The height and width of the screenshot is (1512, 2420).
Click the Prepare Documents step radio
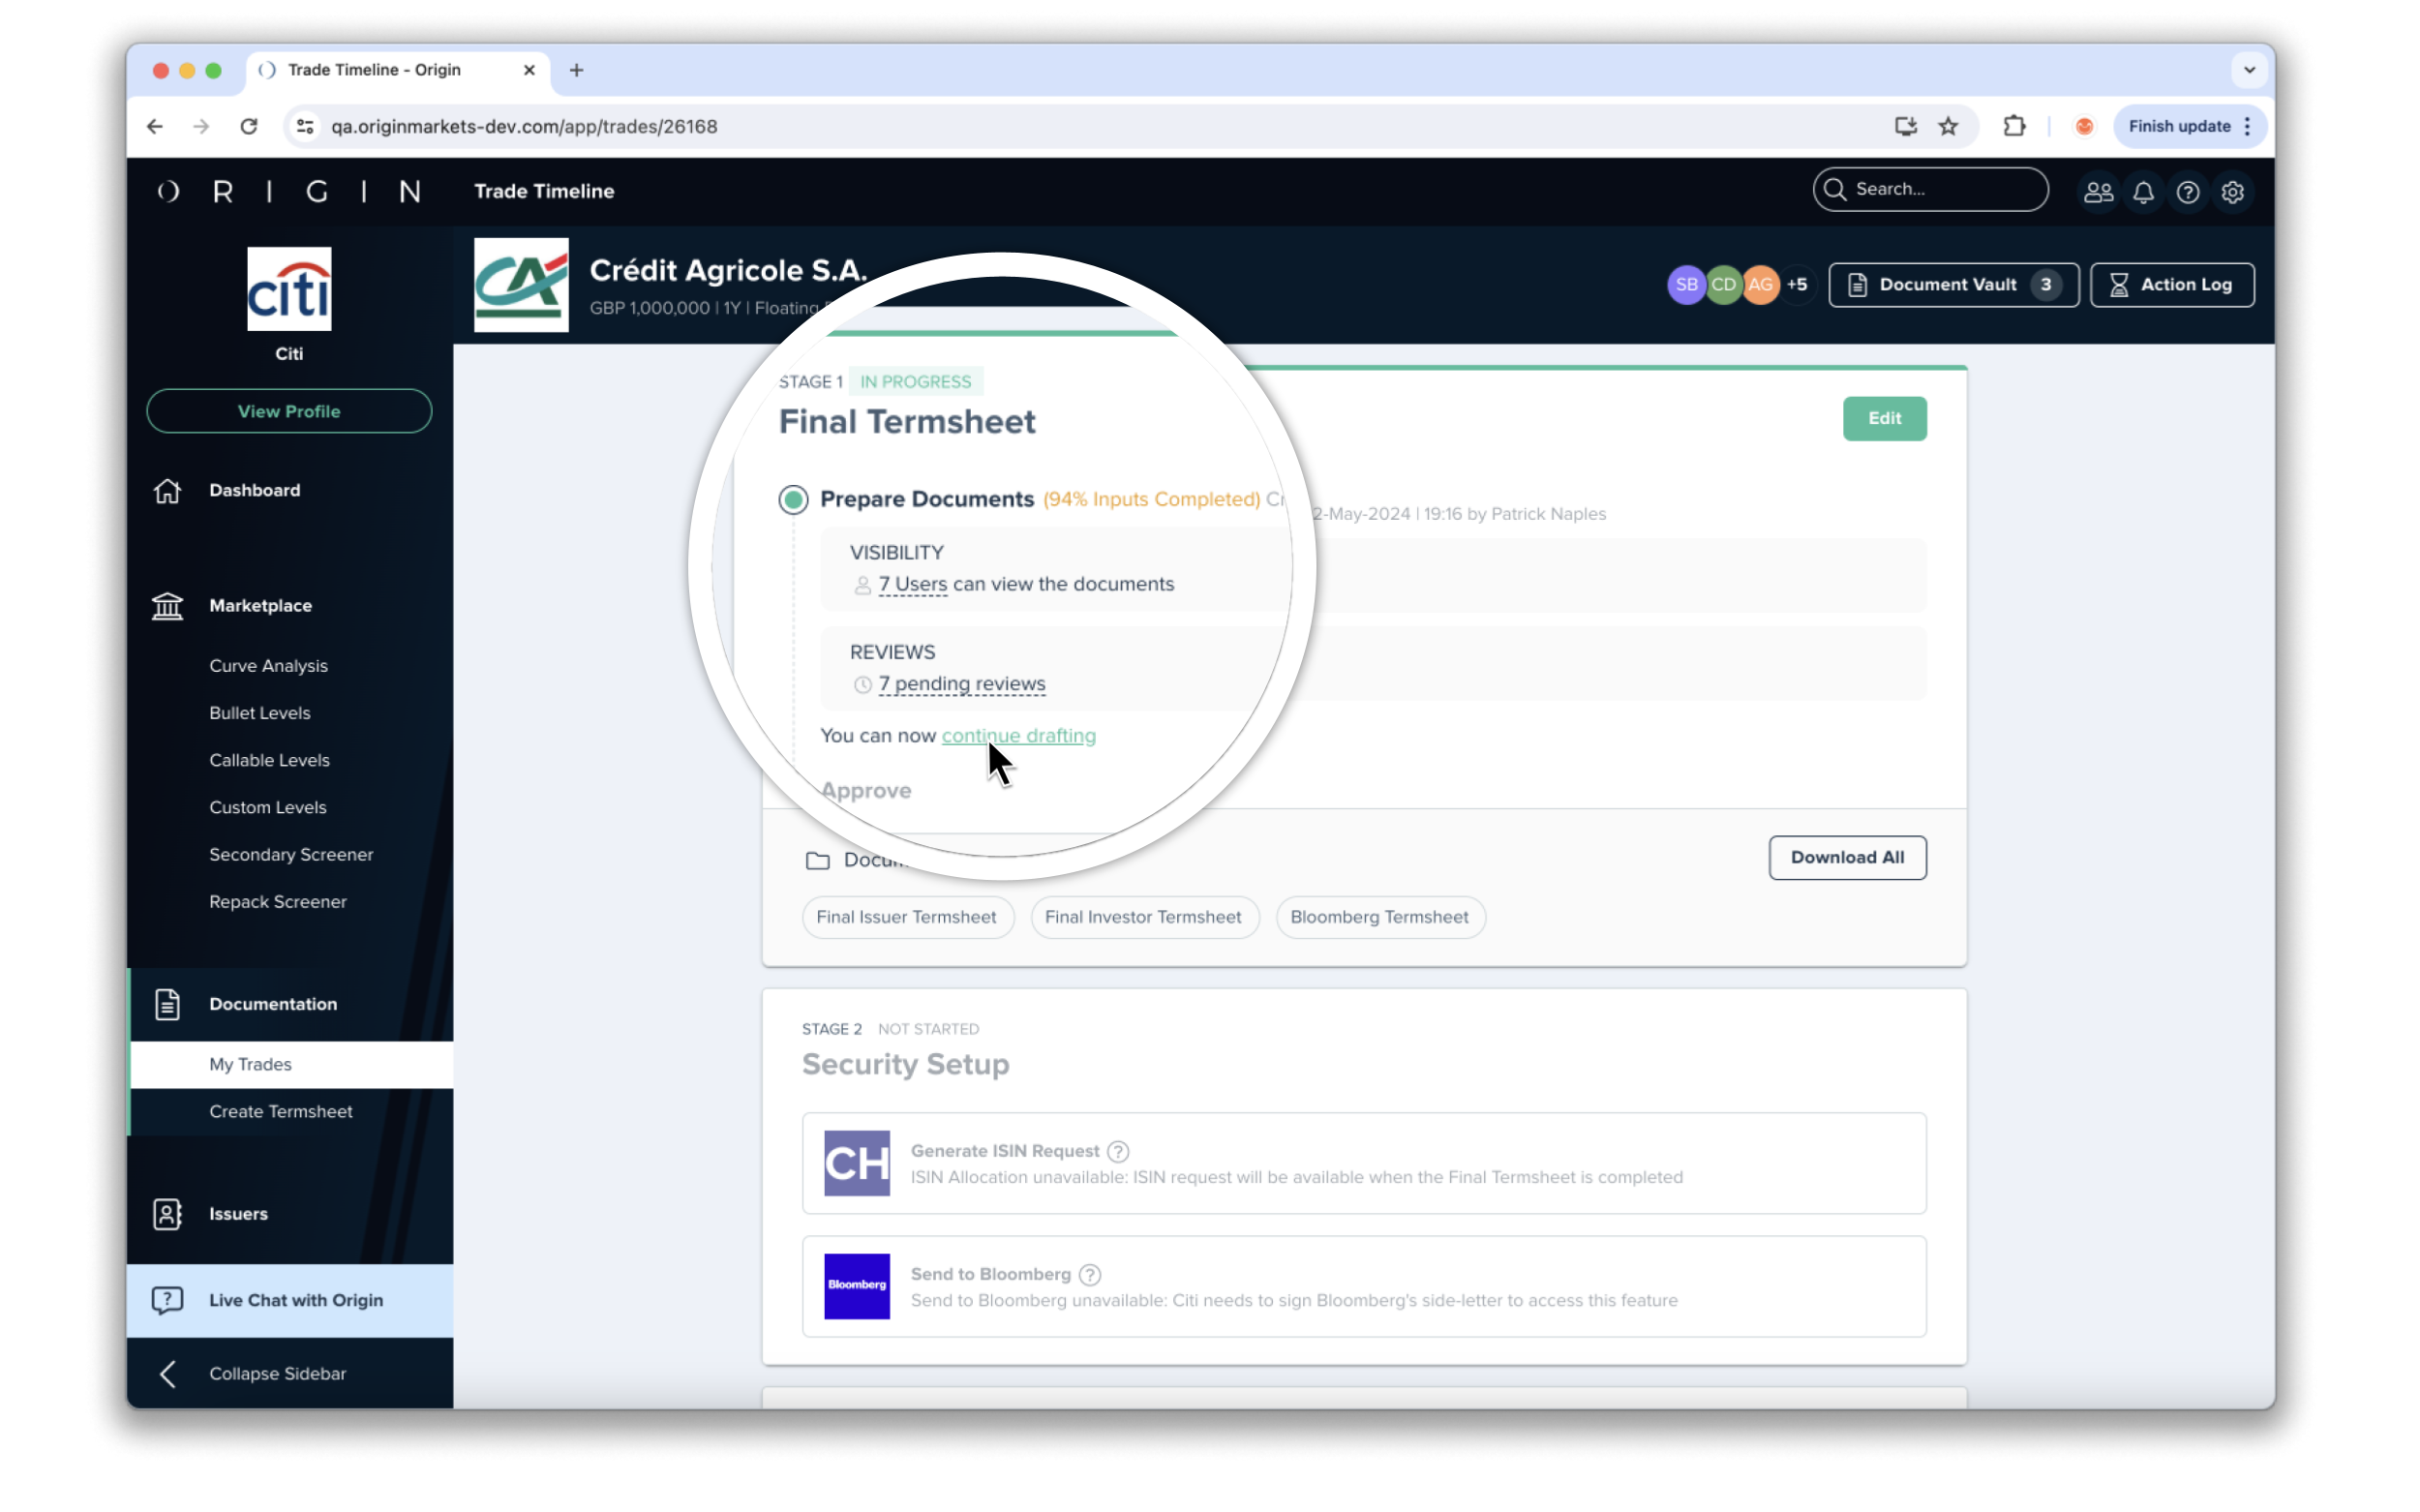pos(793,499)
